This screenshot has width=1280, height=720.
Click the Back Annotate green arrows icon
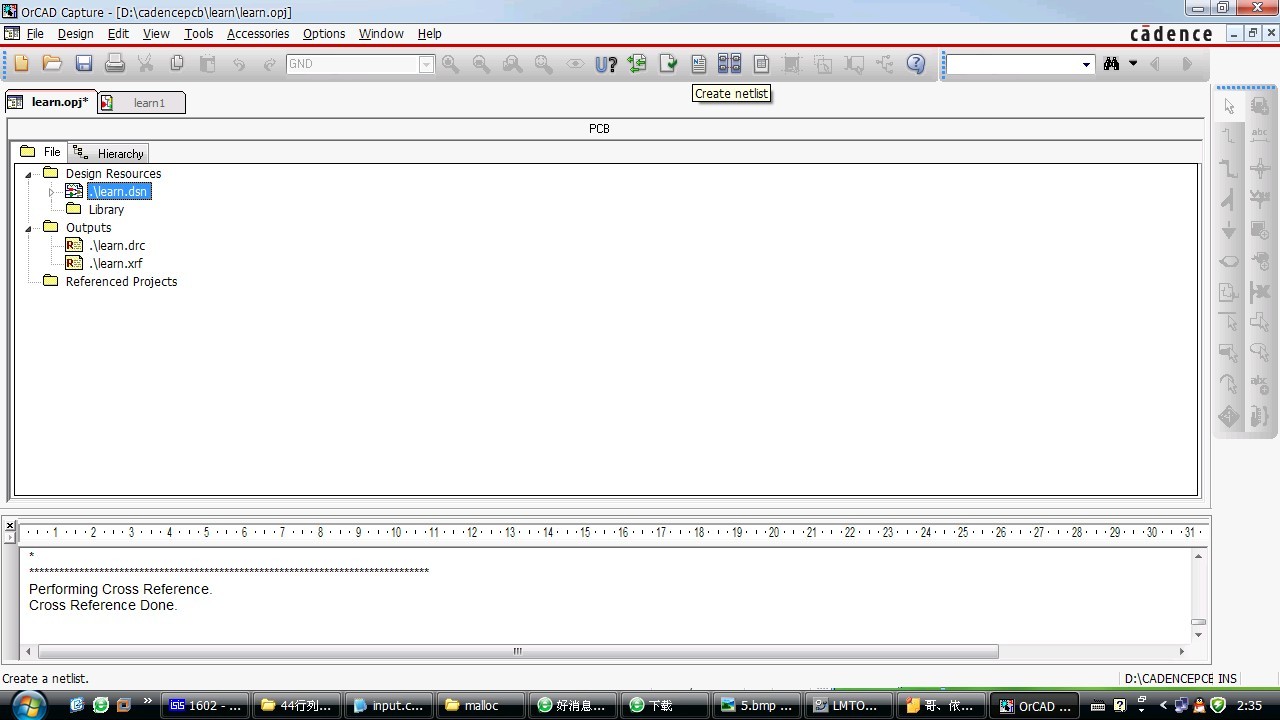pos(637,64)
